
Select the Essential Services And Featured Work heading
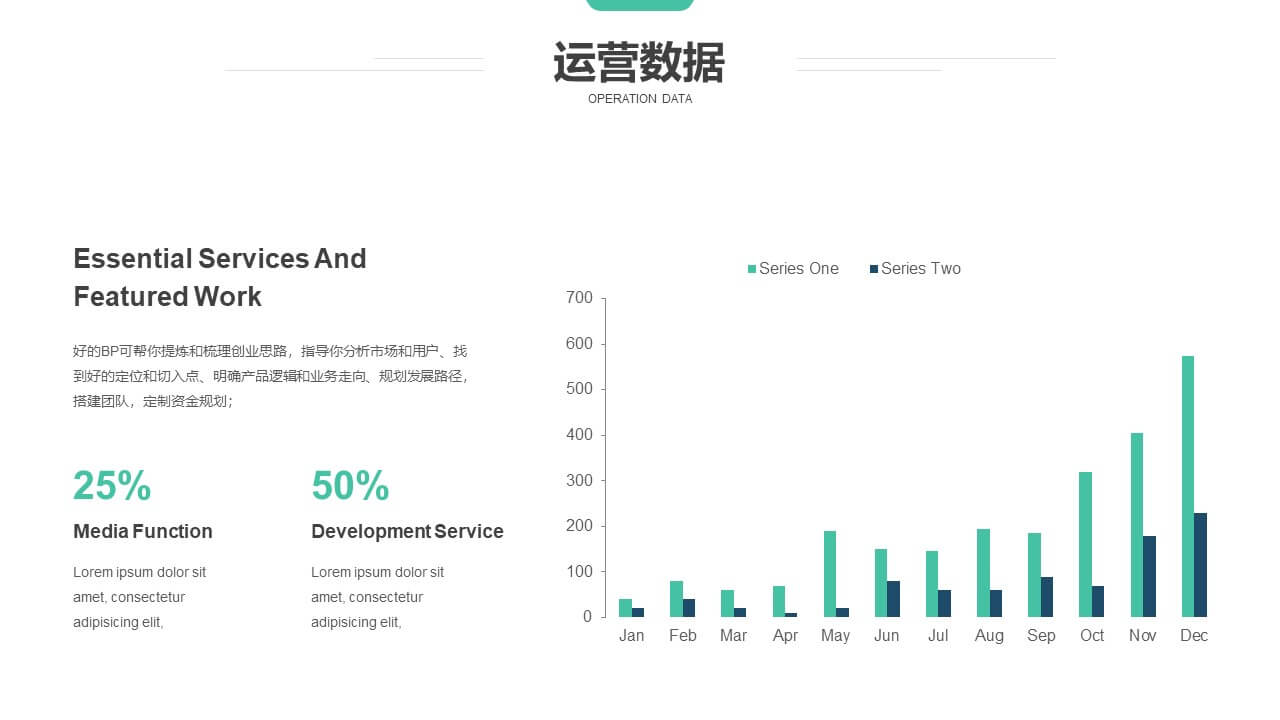point(220,277)
